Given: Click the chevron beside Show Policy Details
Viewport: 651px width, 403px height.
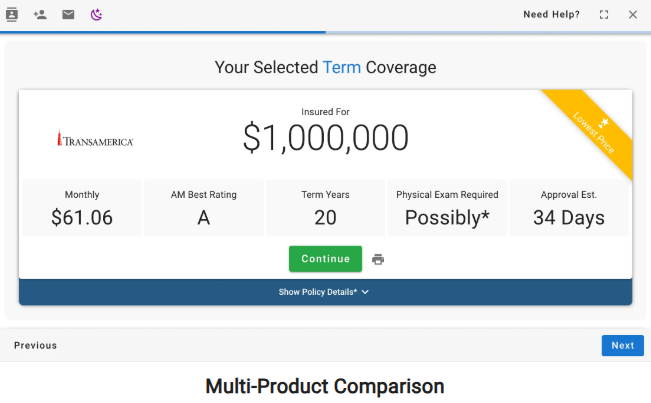Looking at the screenshot, I should coord(366,292).
